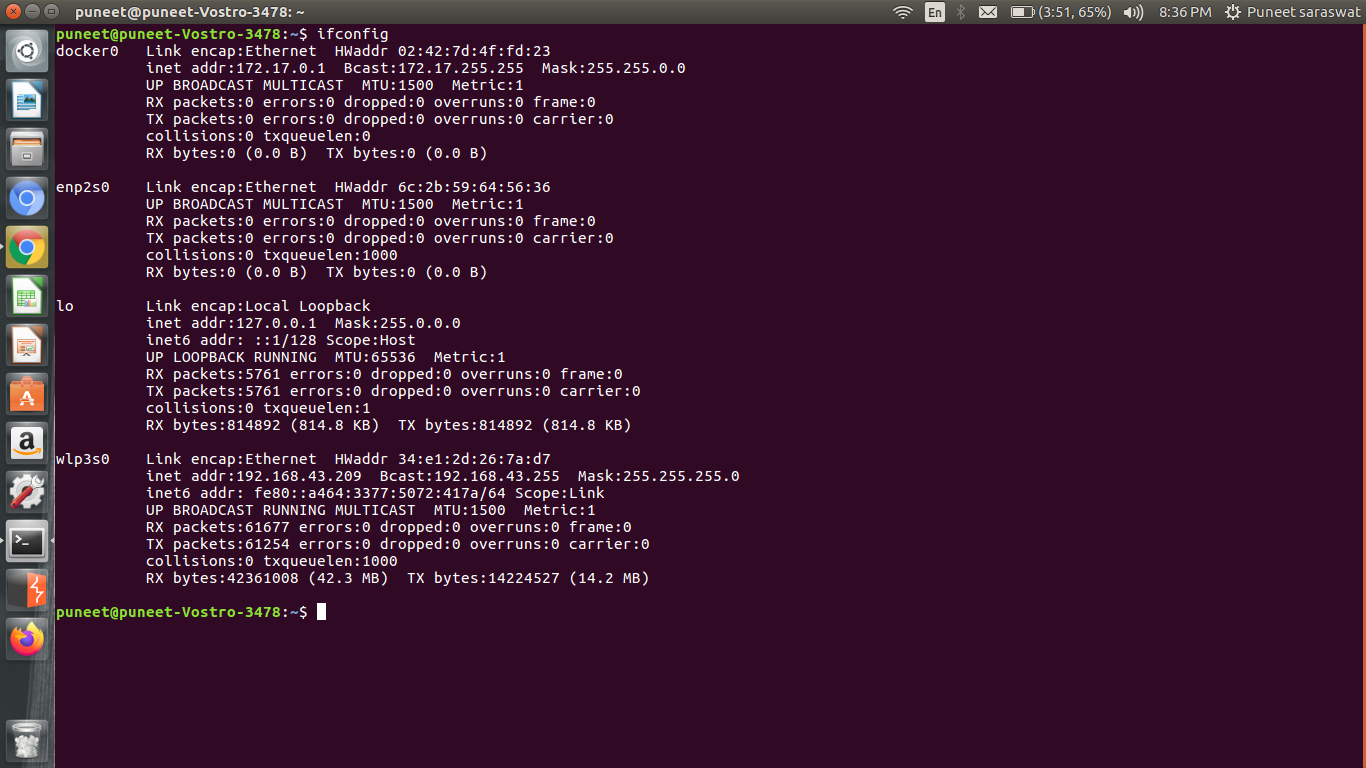Image resolution: width=1366 pixels, height=768 pixels.
Task: Open LibreOffice Impress presentation app
Action: coord(27,345)
